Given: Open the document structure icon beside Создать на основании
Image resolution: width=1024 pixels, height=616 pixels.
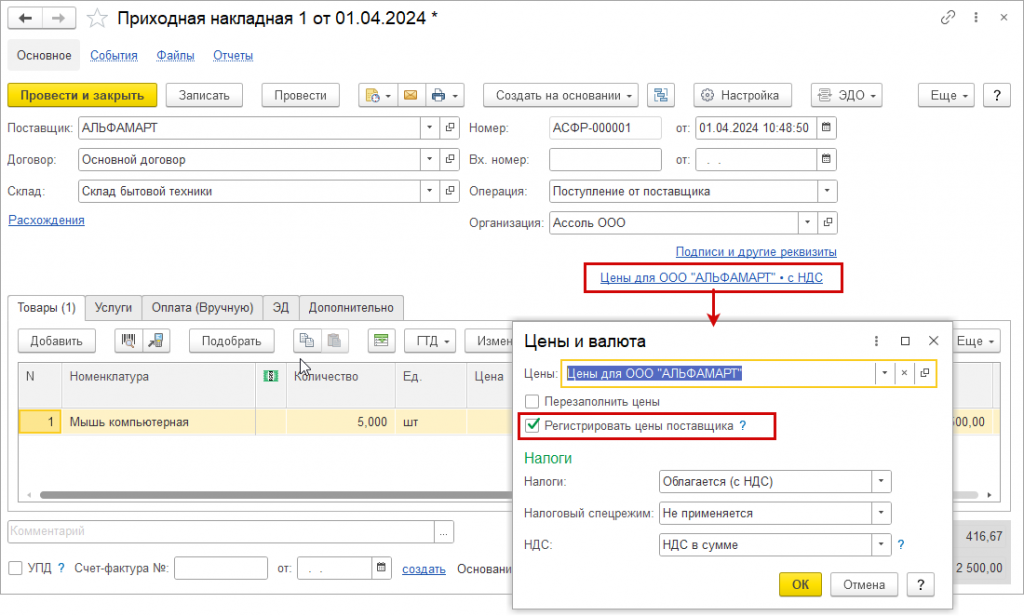Looking at the screenshot, I should coord(661,95).
